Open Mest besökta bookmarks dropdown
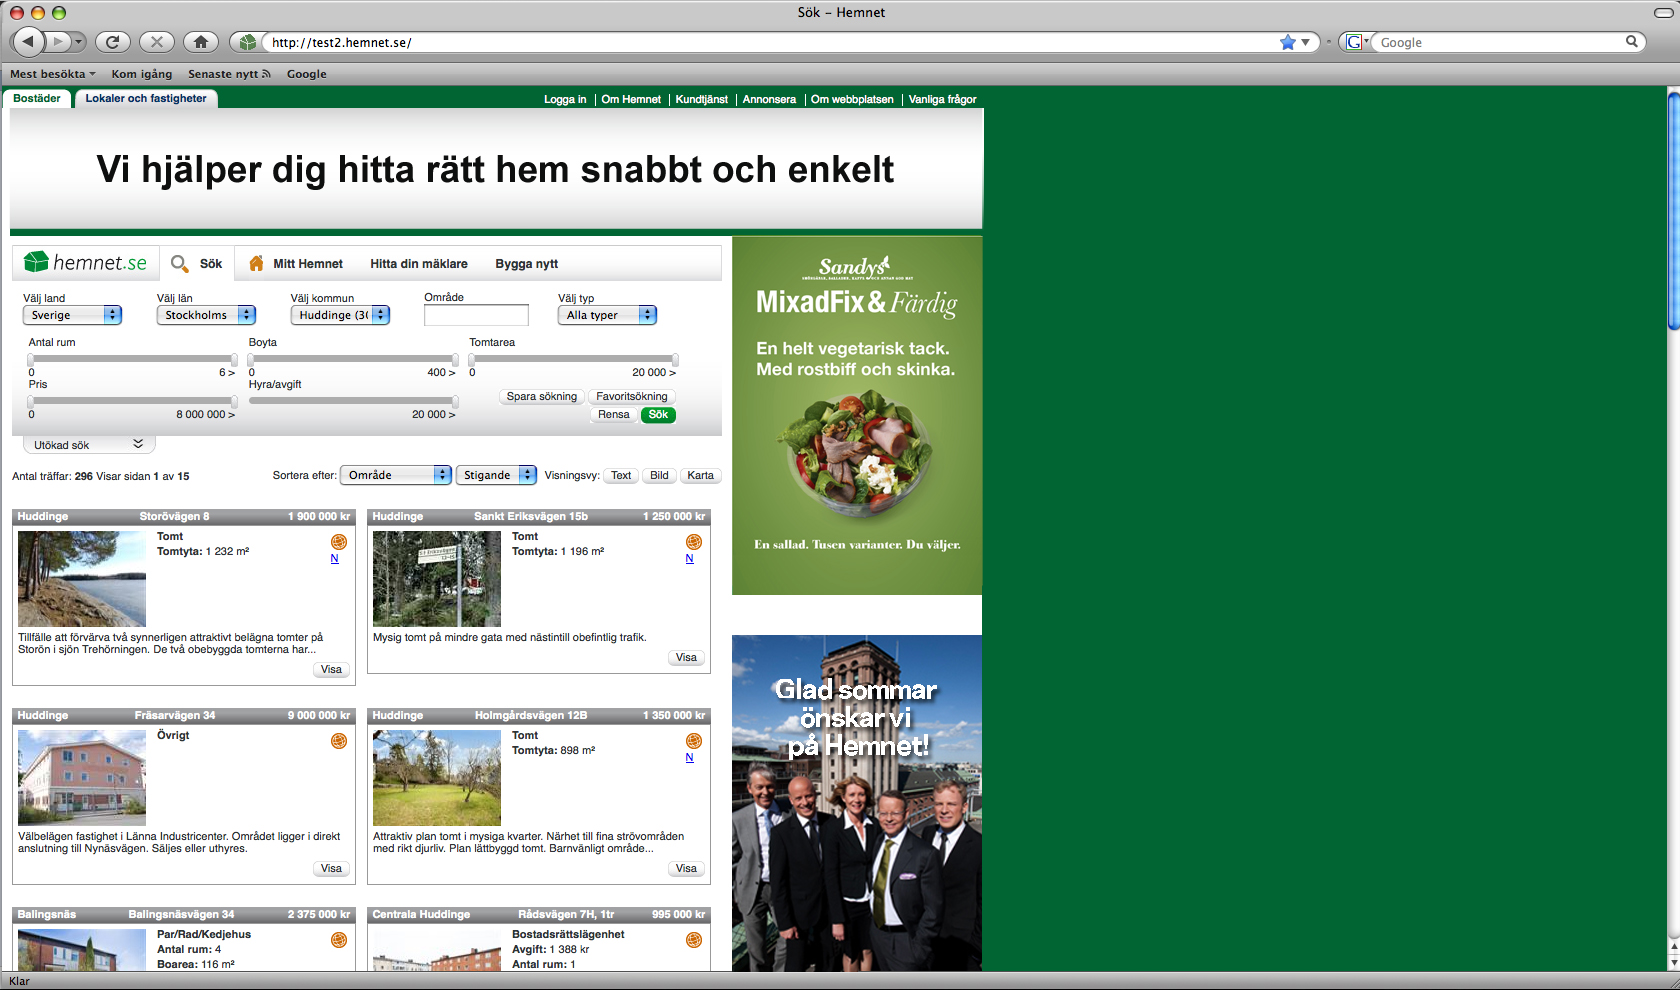Image resolution: width=1680 pixels, height=990 pixels. (x=53, y=74)
